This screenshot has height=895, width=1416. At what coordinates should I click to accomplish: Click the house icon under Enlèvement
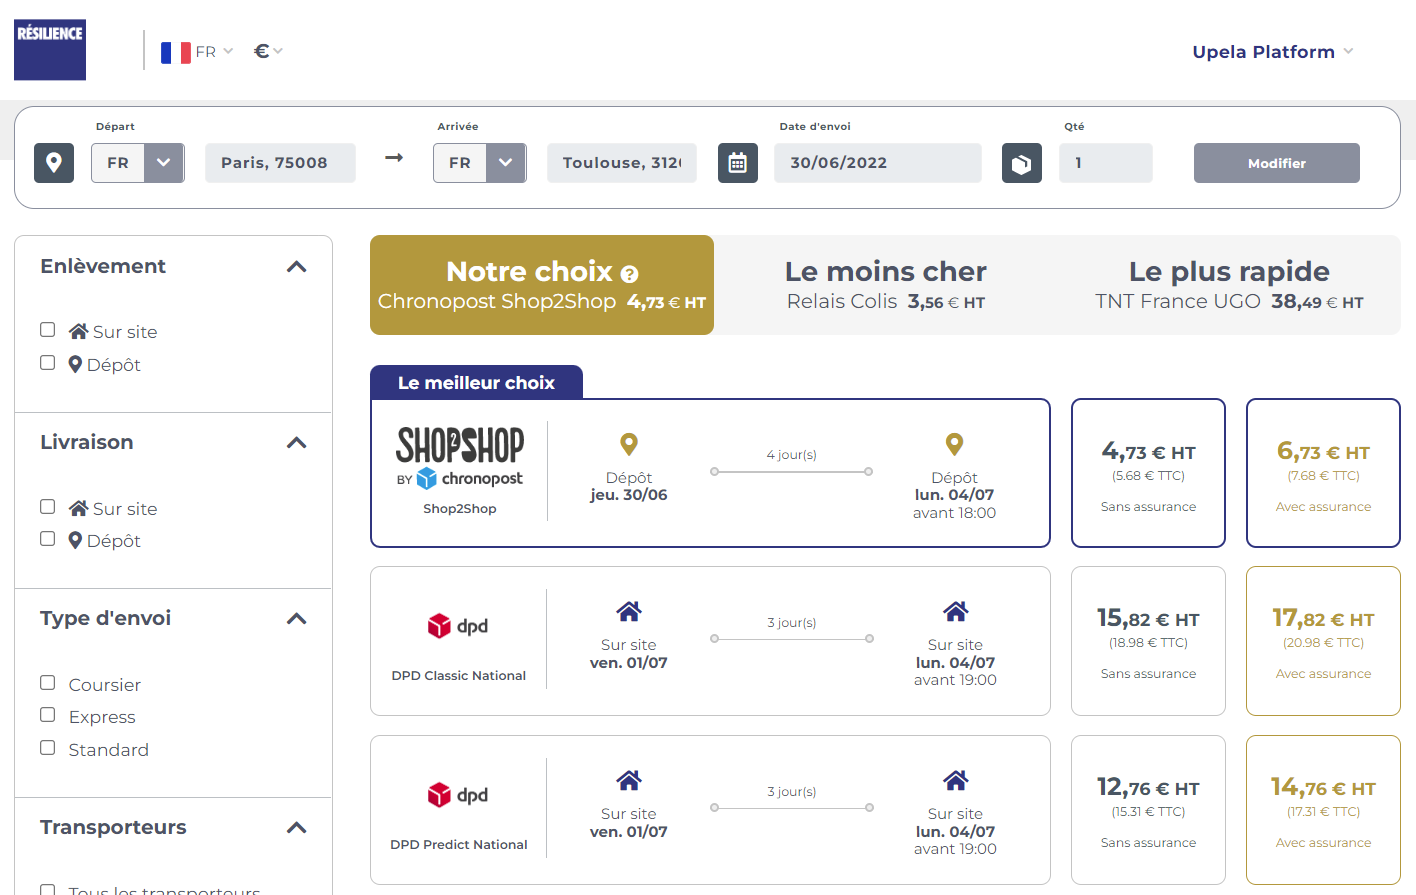pos(79,331)
